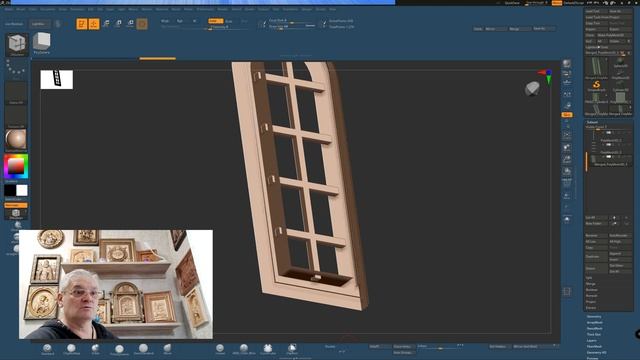Open the Alpha selector slot
Screen dimensions: 640x360
click(16, 93)
